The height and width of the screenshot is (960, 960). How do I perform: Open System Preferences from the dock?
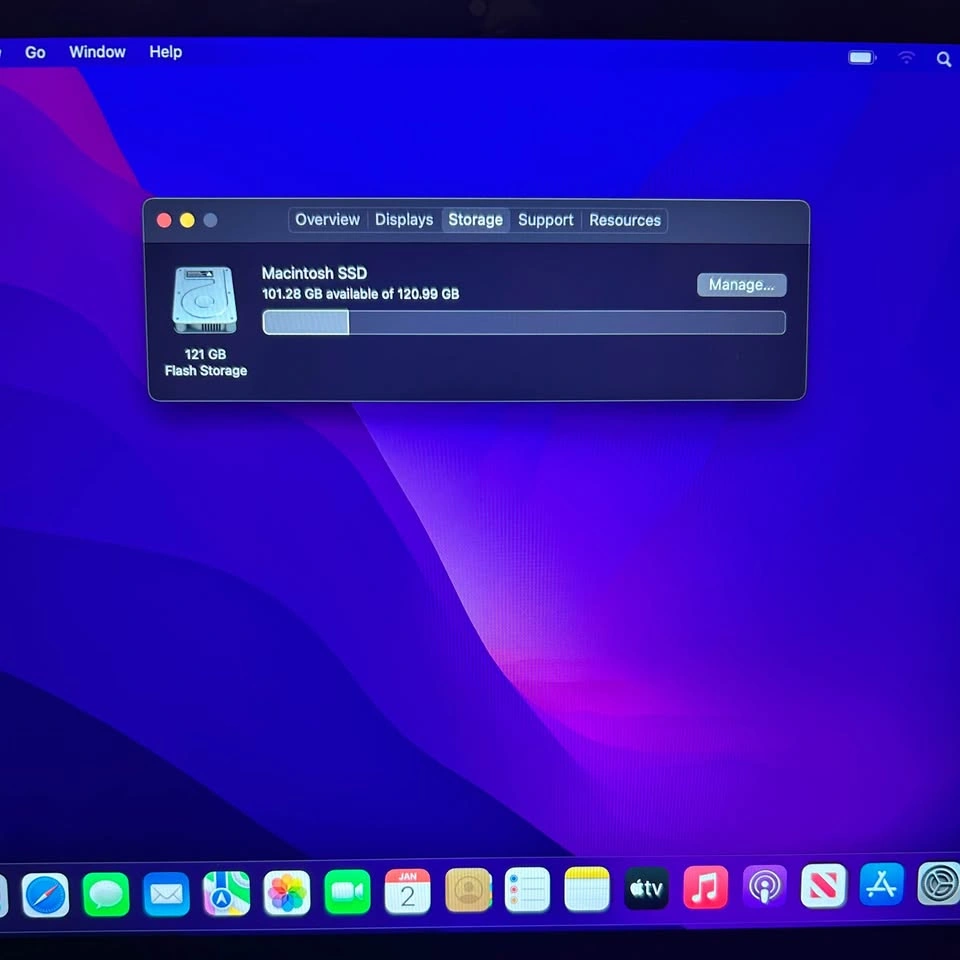pos(939,883)
